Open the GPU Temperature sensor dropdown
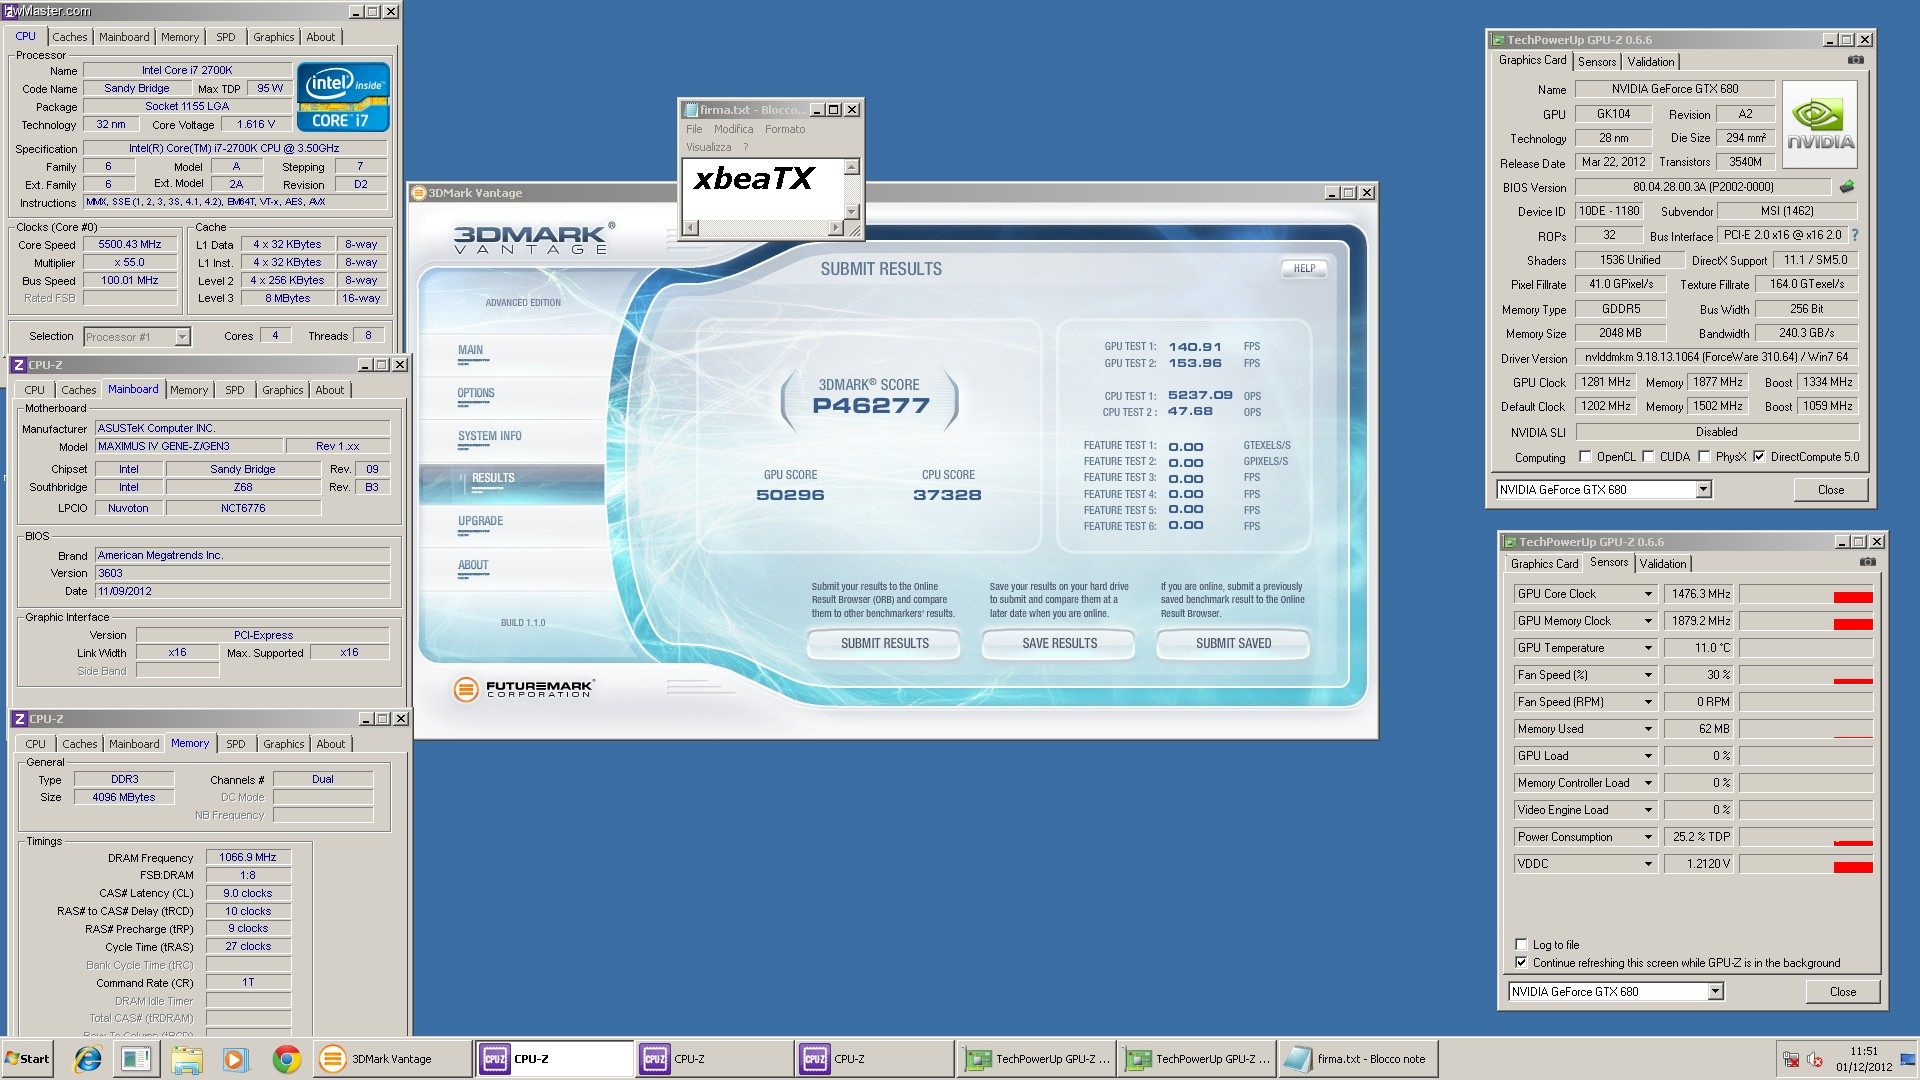This screenshot has height=1080, width=1920. tap(1648, 648)
